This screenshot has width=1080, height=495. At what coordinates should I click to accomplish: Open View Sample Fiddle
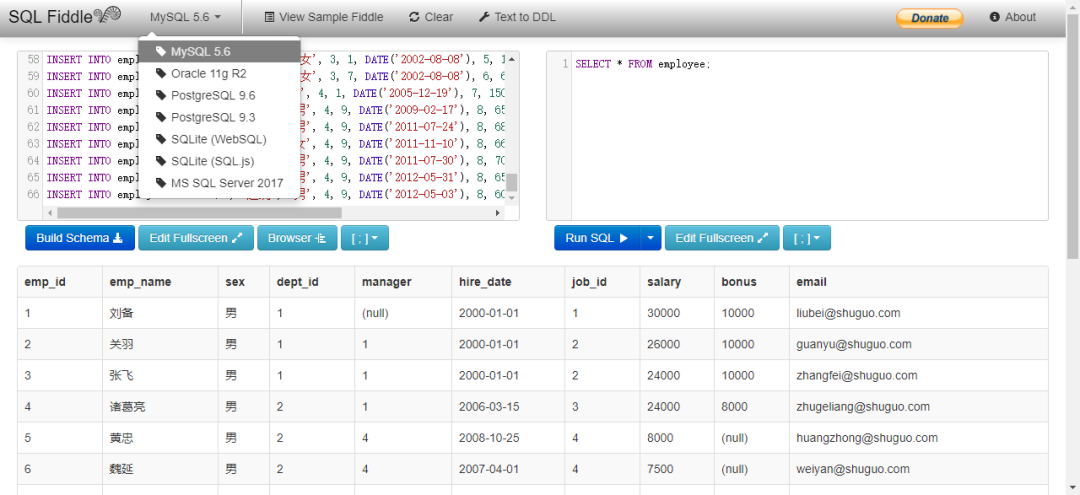[324, 17]
